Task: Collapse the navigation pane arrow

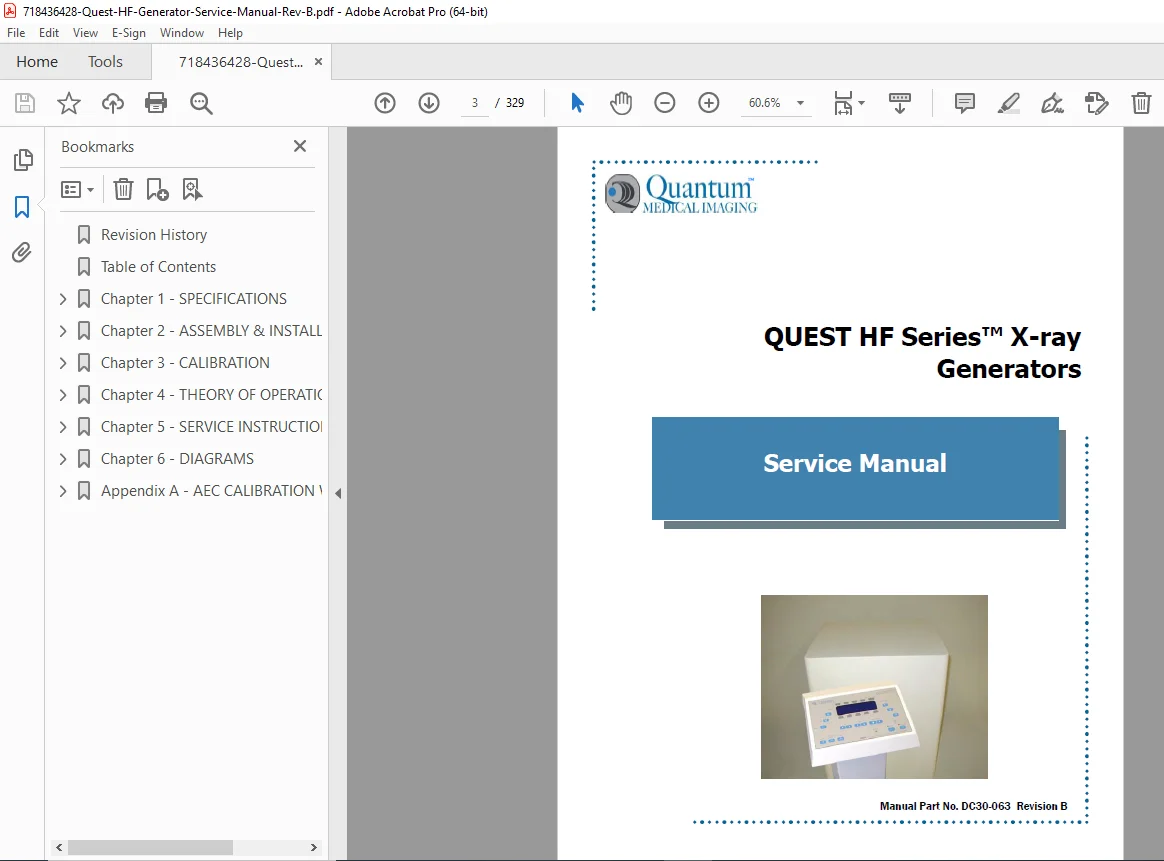Action: pos(338,493)
